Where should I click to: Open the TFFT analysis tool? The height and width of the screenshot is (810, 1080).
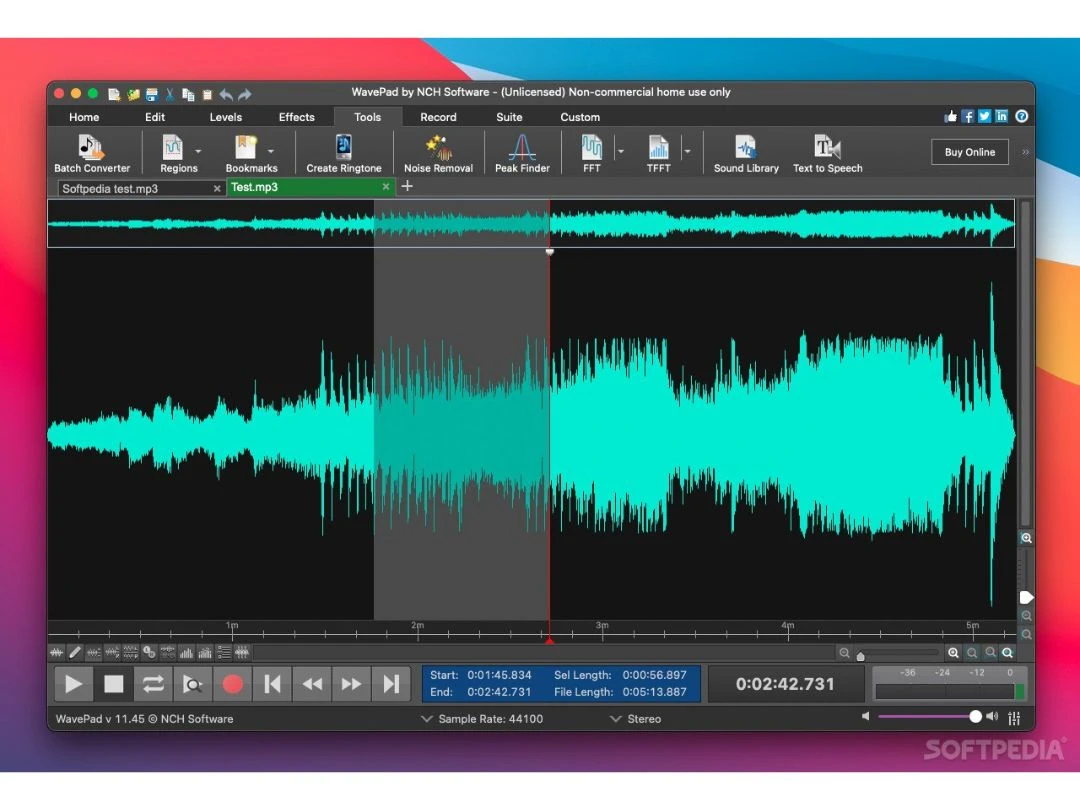coord(658,153)
